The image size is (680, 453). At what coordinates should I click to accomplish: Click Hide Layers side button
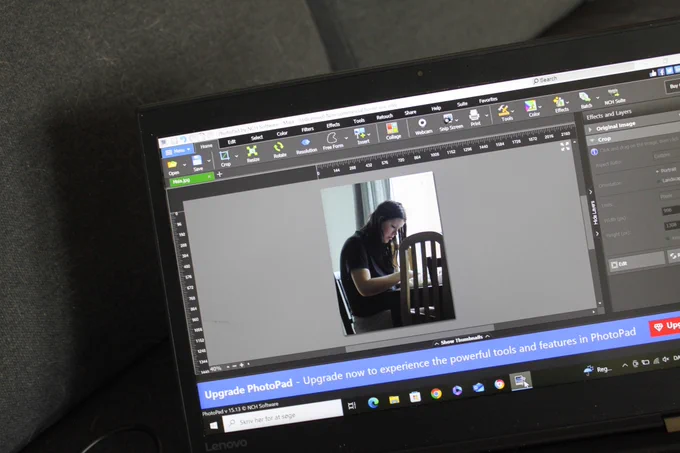pos(595,212)
